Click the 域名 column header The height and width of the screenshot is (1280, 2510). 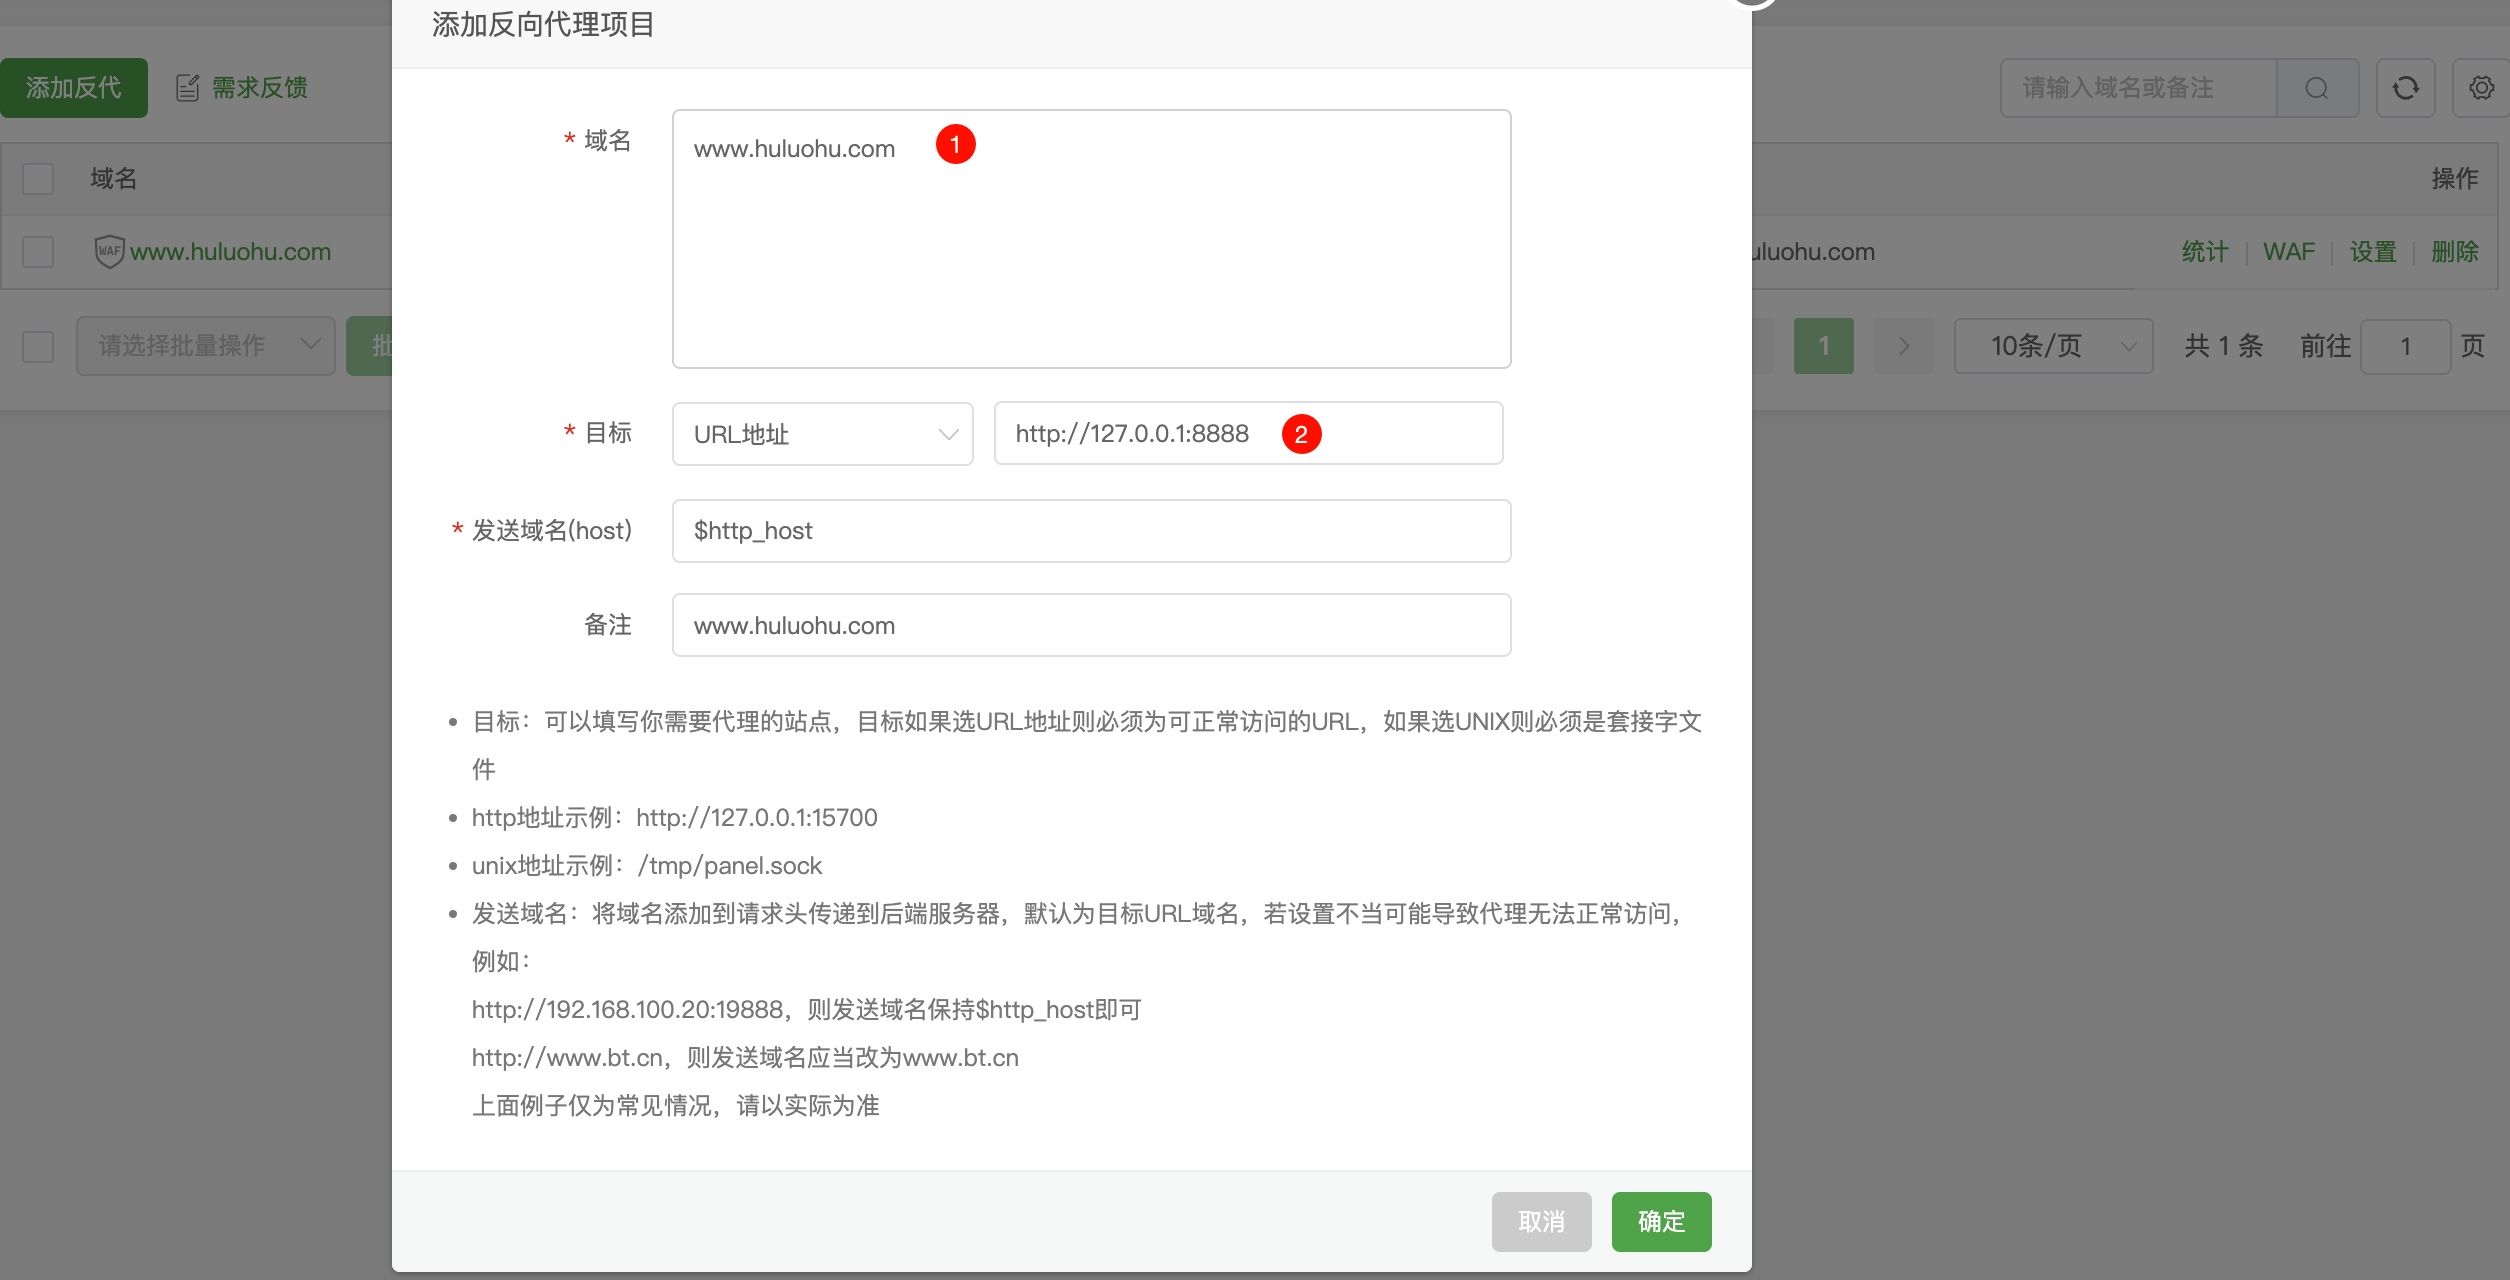(113, 179)
